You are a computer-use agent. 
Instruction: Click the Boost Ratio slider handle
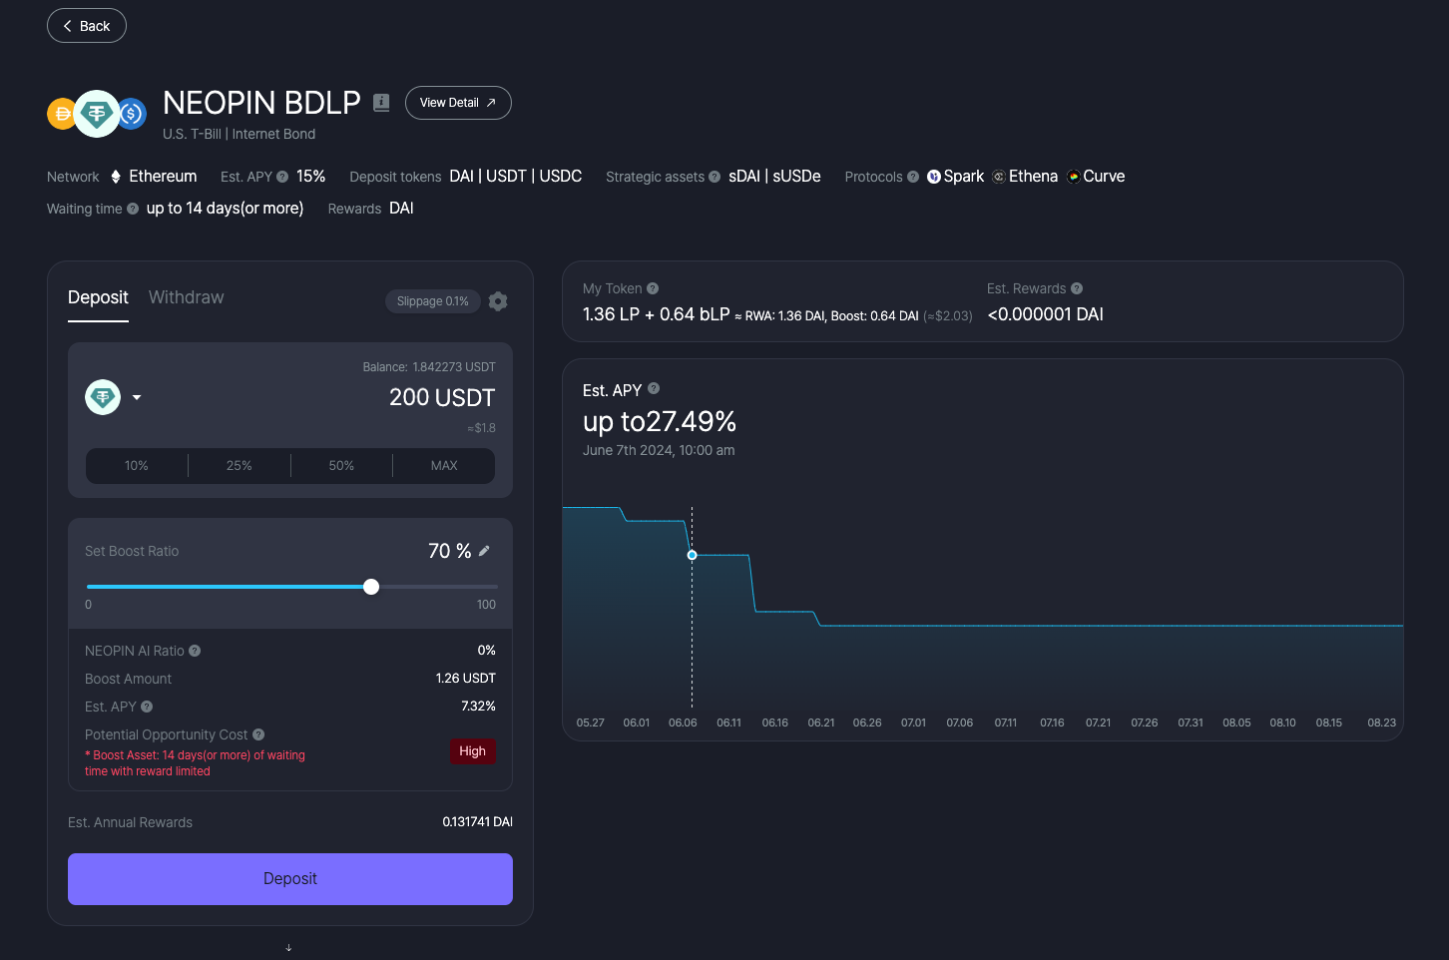(371, 587)
